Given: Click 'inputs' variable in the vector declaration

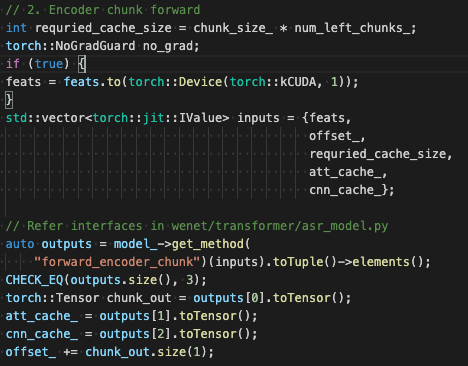Looking at the screenshot, I should [258, 118].
